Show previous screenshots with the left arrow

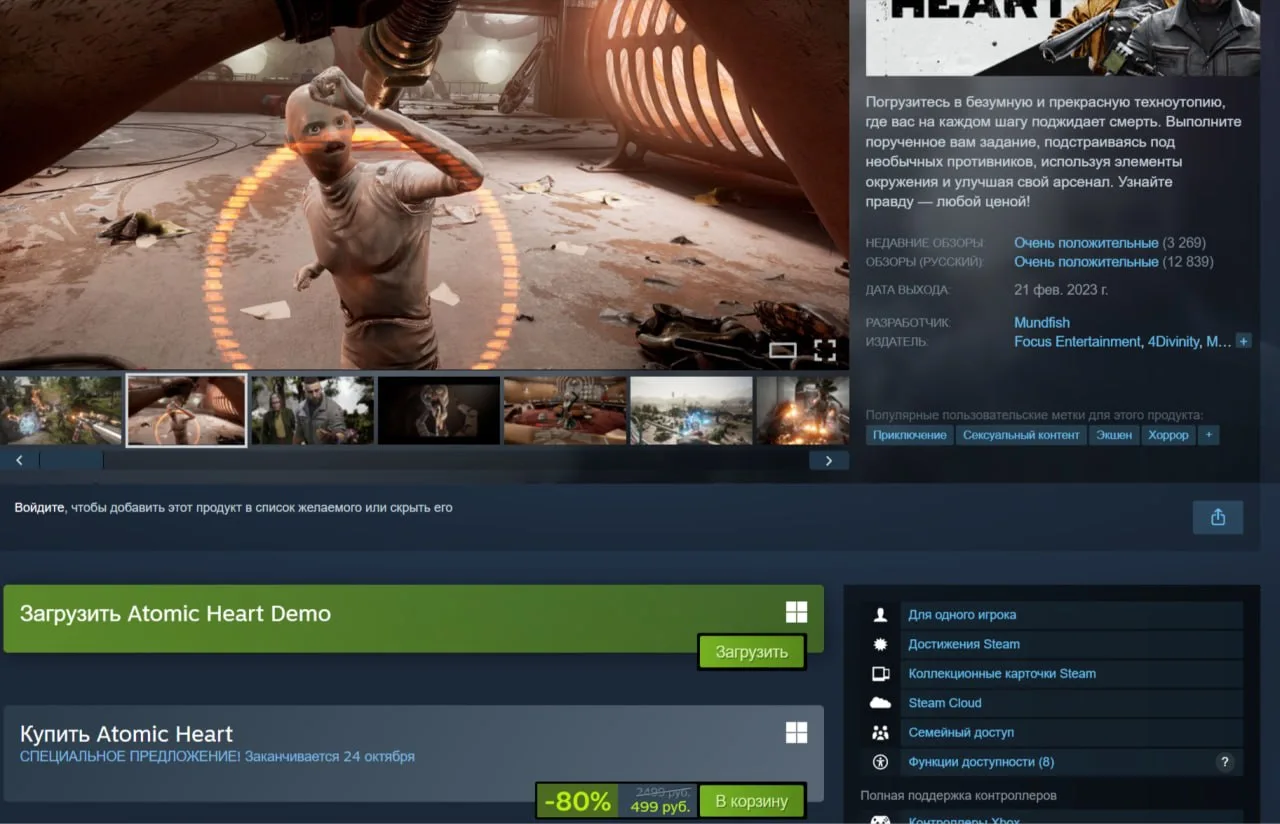click(19, 460)
